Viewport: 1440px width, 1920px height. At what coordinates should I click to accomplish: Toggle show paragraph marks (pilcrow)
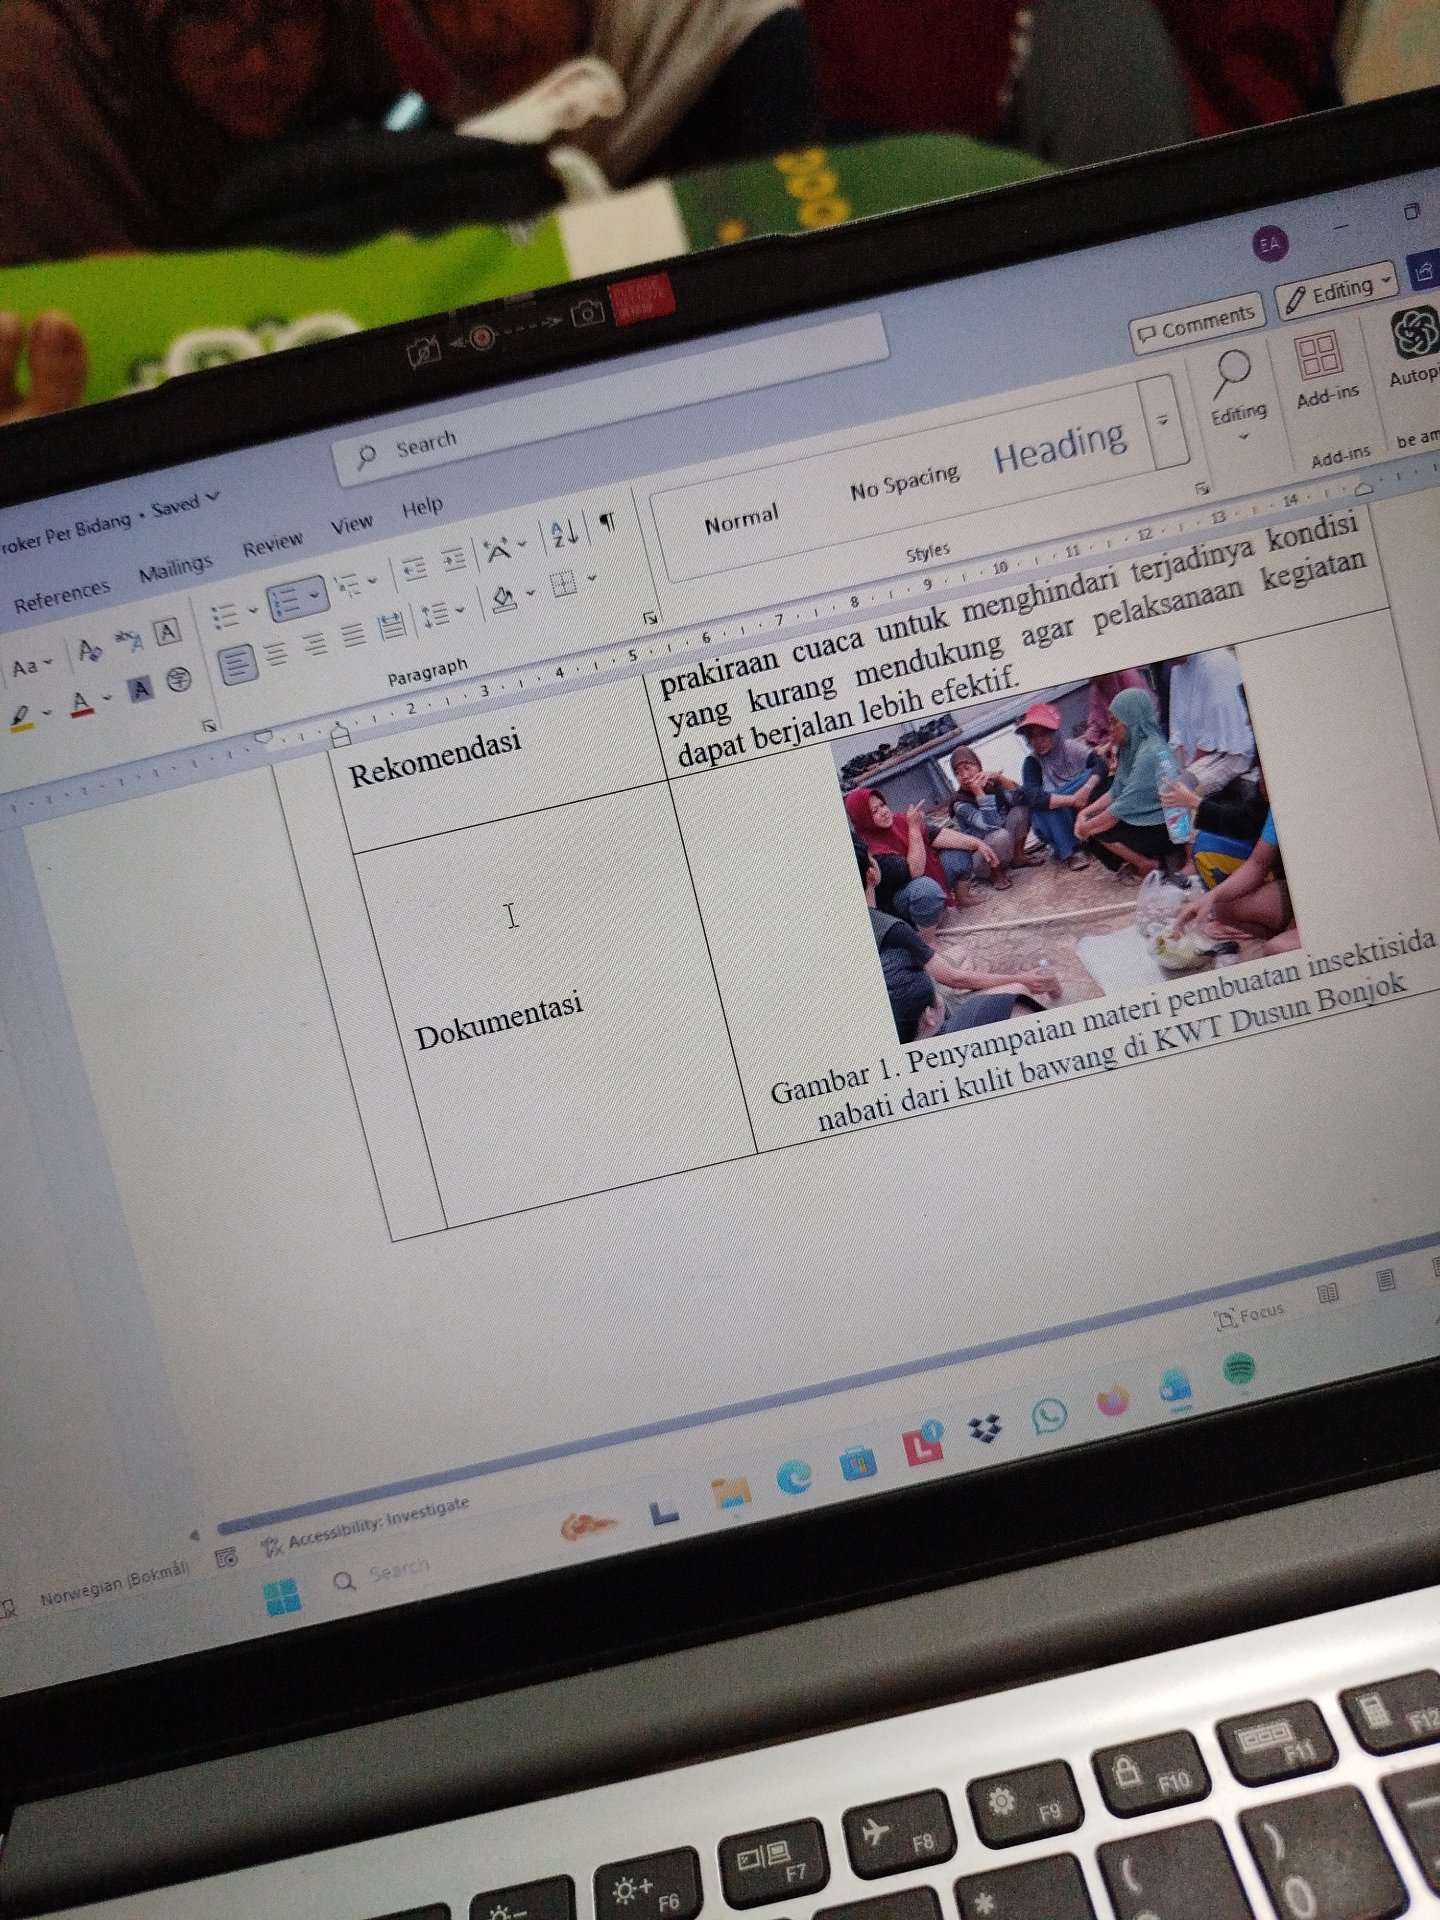(607, 522)
